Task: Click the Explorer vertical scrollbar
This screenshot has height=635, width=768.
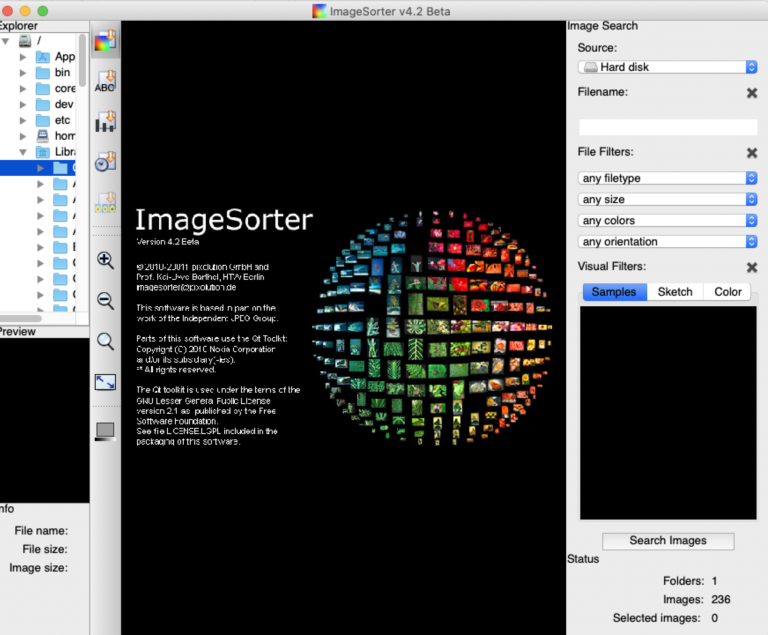Action: click(82, 60)
